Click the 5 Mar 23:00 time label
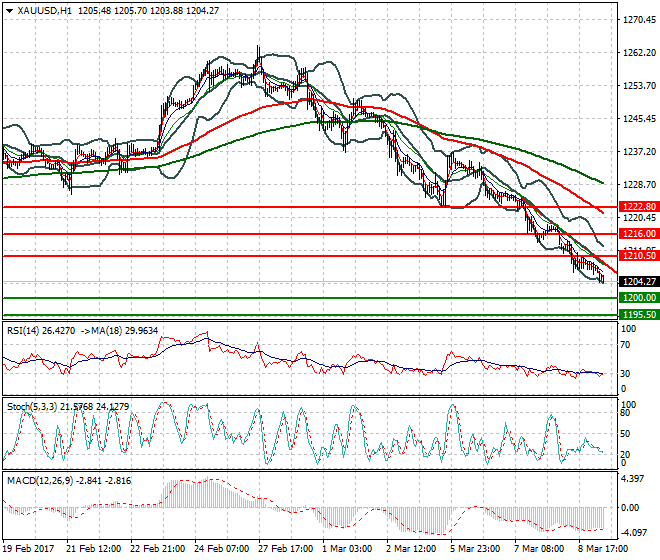This screenshot has height=560, width=660. (475, 549)
